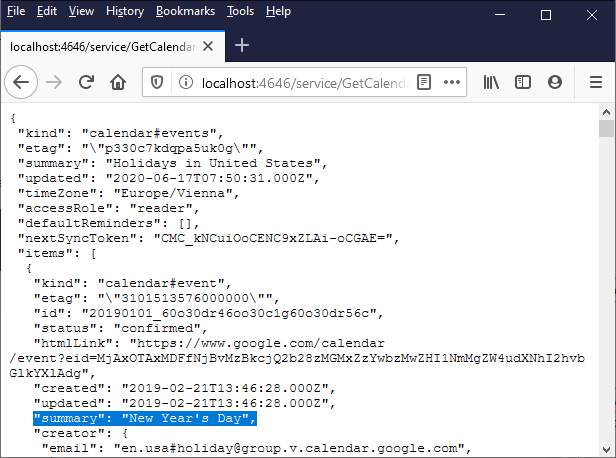Open the History menu
Screen dimensions: 616x458
tap(124, 12)
